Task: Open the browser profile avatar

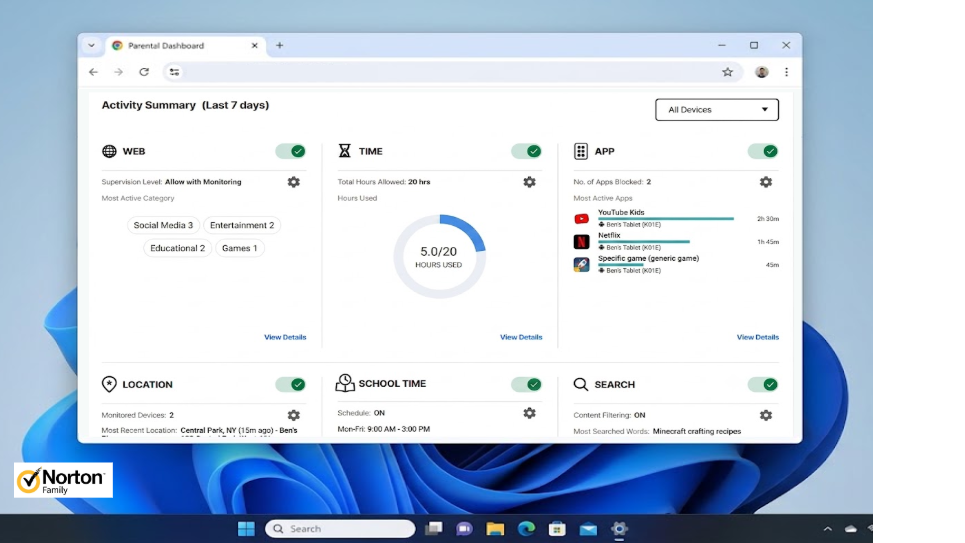Action: tap(761, 72)
